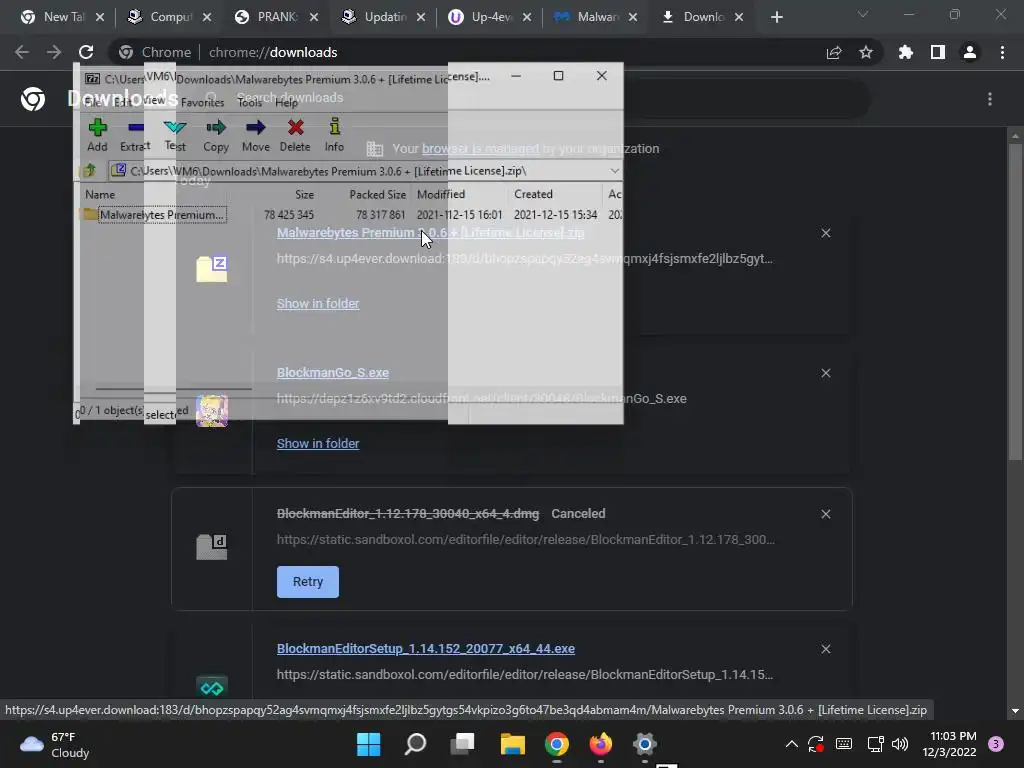Open Downloads page more actions menu
The height and width of the screenshot is (768, 1024).
pyautogui.click(x=990, y=99)
